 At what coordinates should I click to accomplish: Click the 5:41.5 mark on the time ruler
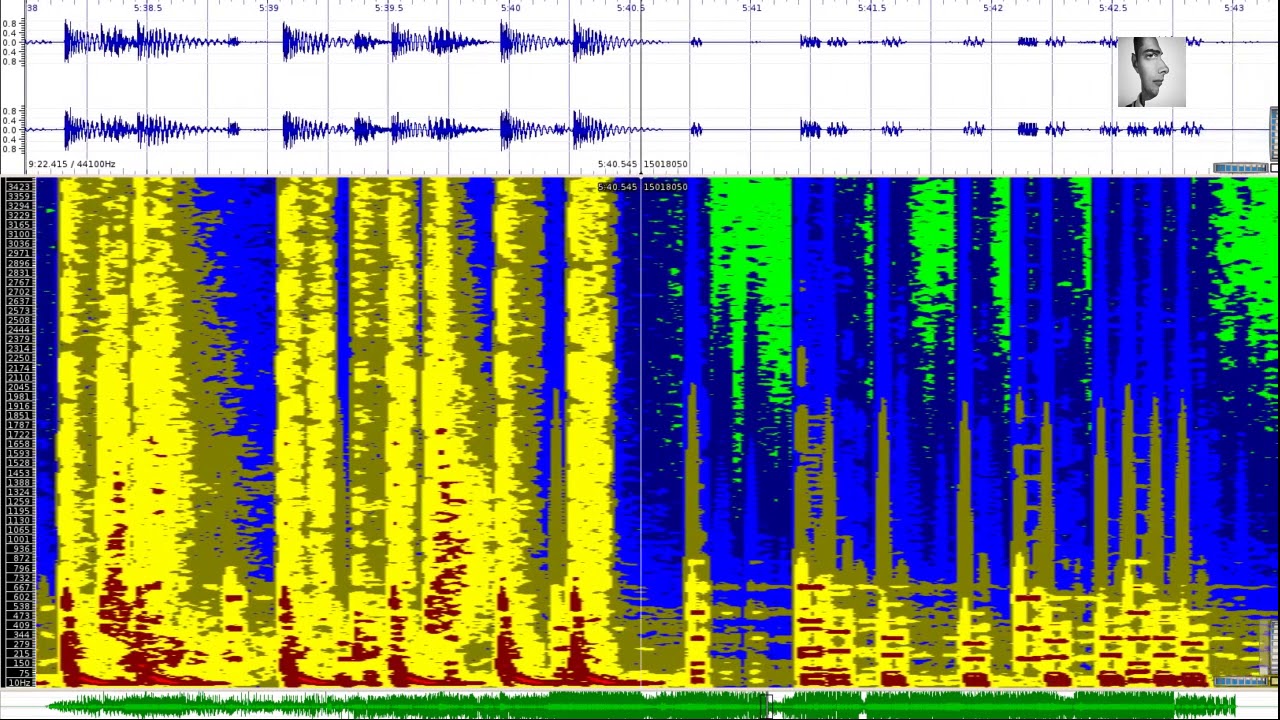coord(872,8)
